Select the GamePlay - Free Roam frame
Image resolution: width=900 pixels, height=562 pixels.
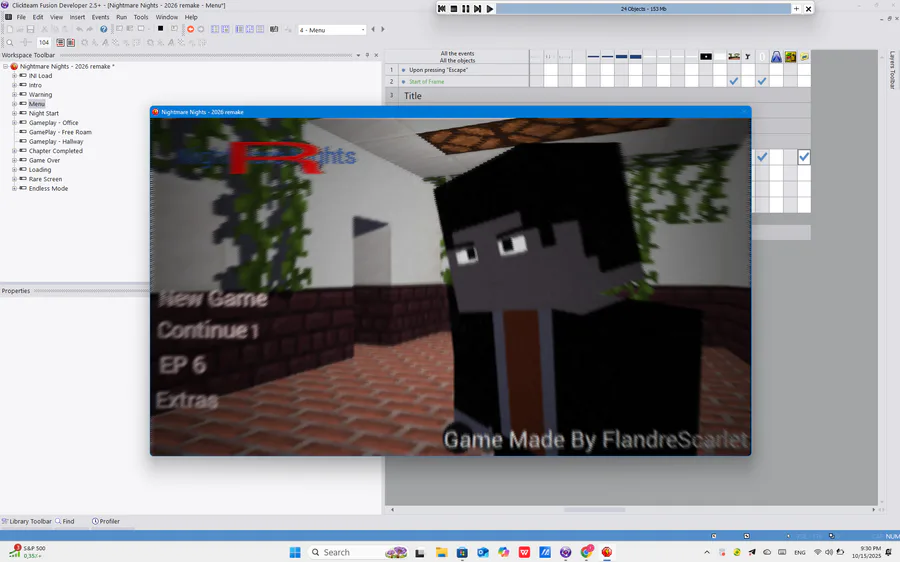60,132
